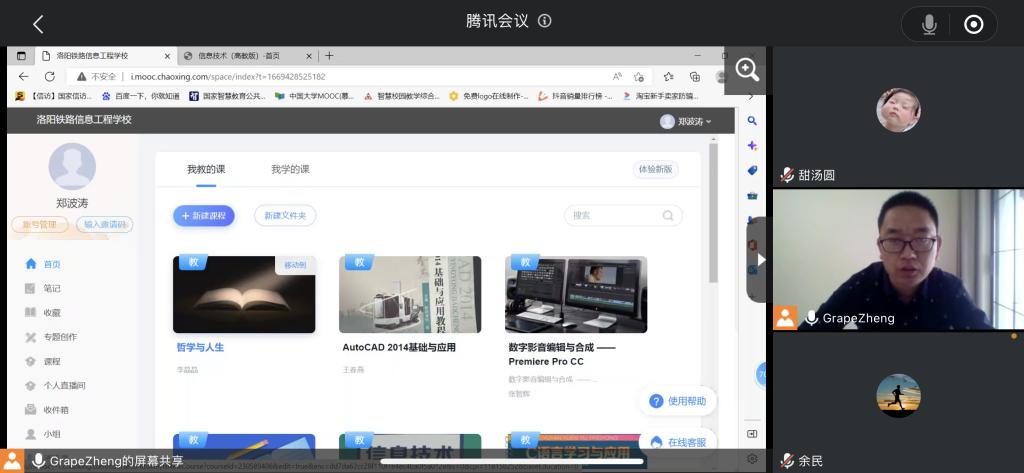The image size is (1024, 473).
Task: Click 移动到 on the 哲学与人生 card
Action: click(x=295, y=265)
